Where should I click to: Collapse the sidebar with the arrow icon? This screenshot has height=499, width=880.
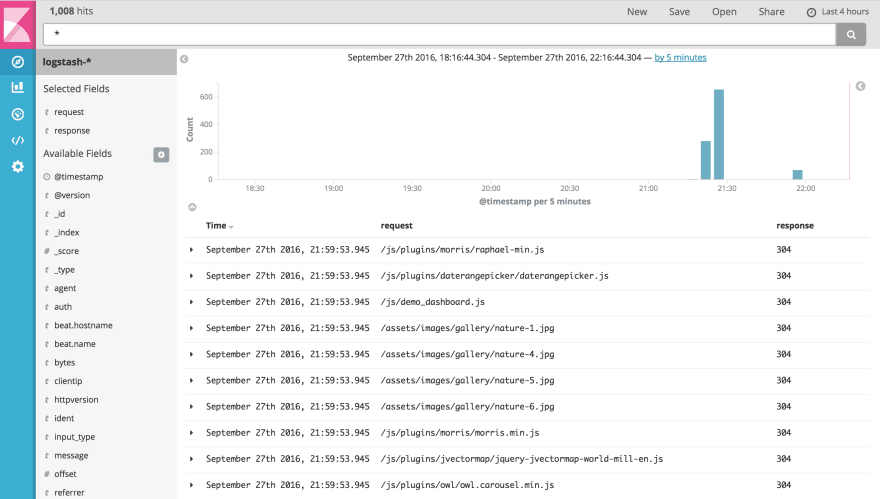pyautogui.click(x=184, y=59)
